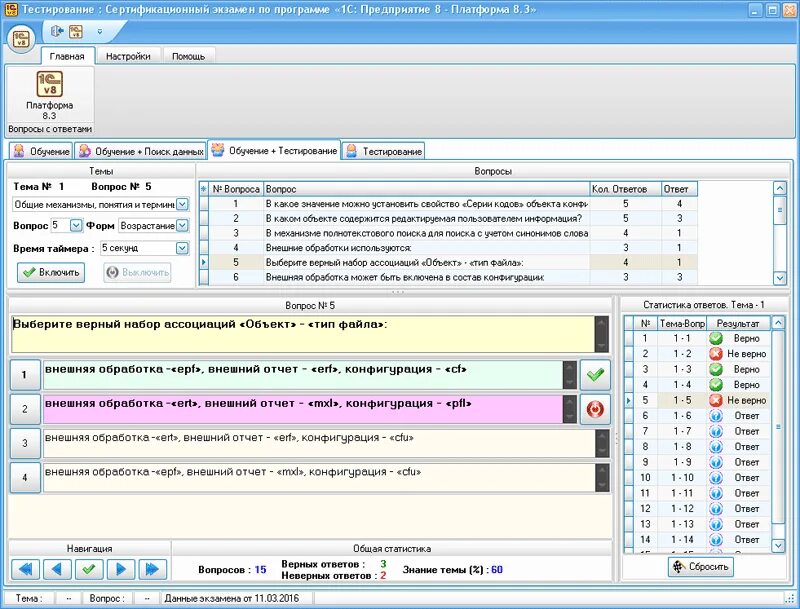This screenshot has width=800, height=609.
Task: Go to next question arrow
Action: pyautogui.click(x=121, y=569)
